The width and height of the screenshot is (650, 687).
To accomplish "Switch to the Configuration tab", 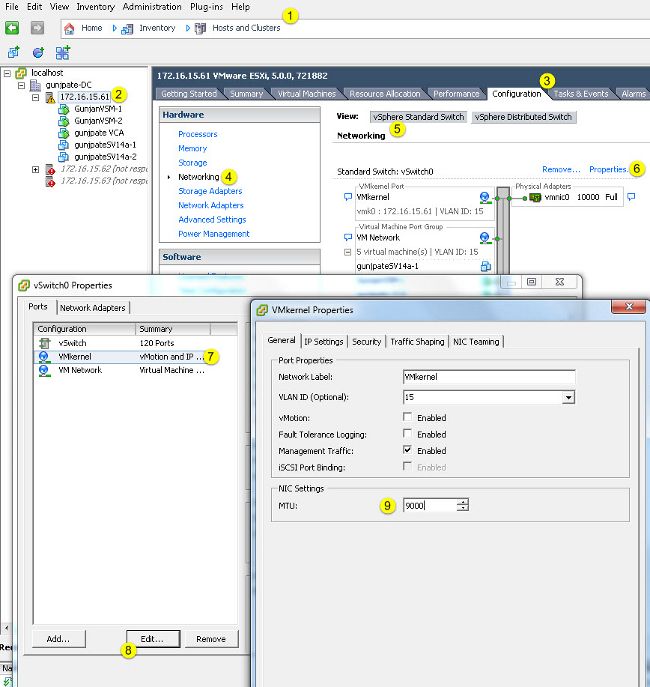I will [x=516, y=94].
